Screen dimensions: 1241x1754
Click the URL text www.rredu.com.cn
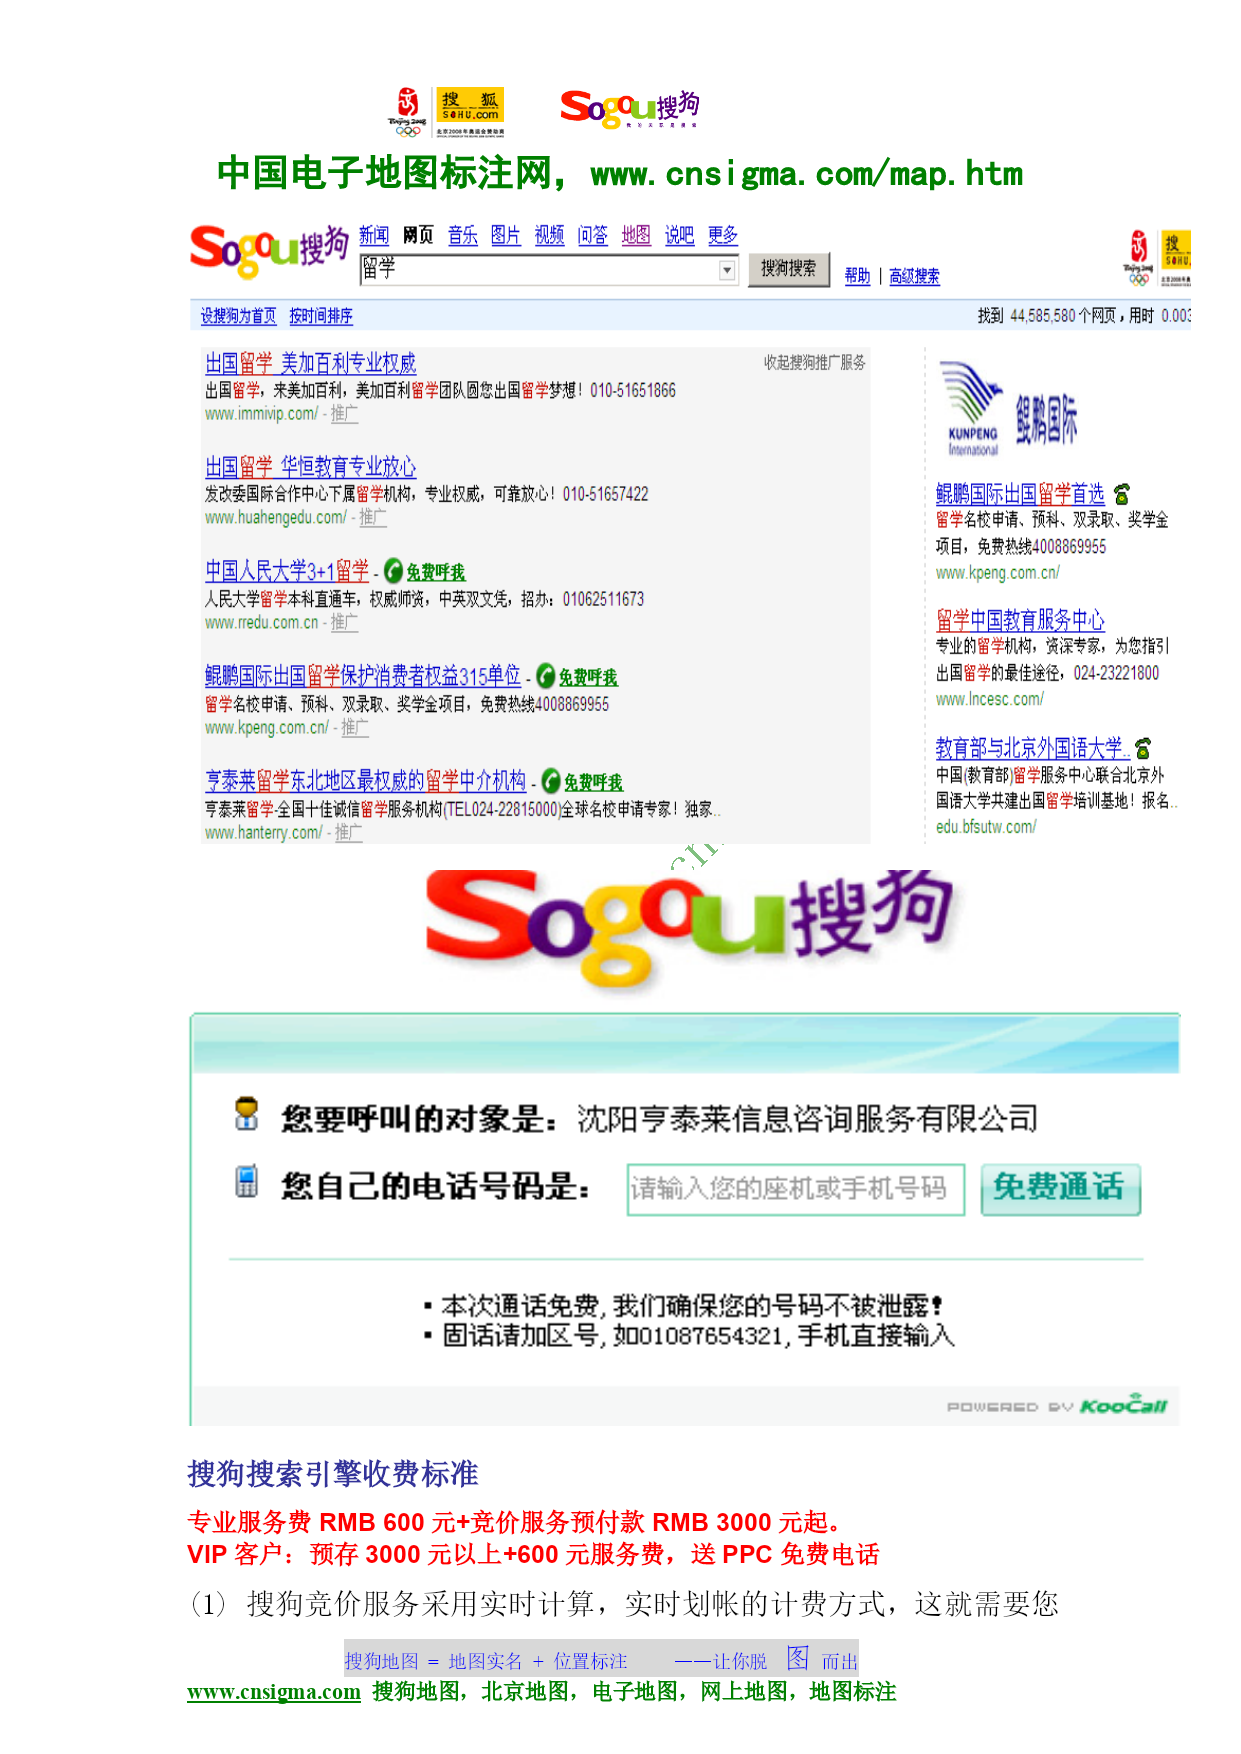(x=262, y=623)
